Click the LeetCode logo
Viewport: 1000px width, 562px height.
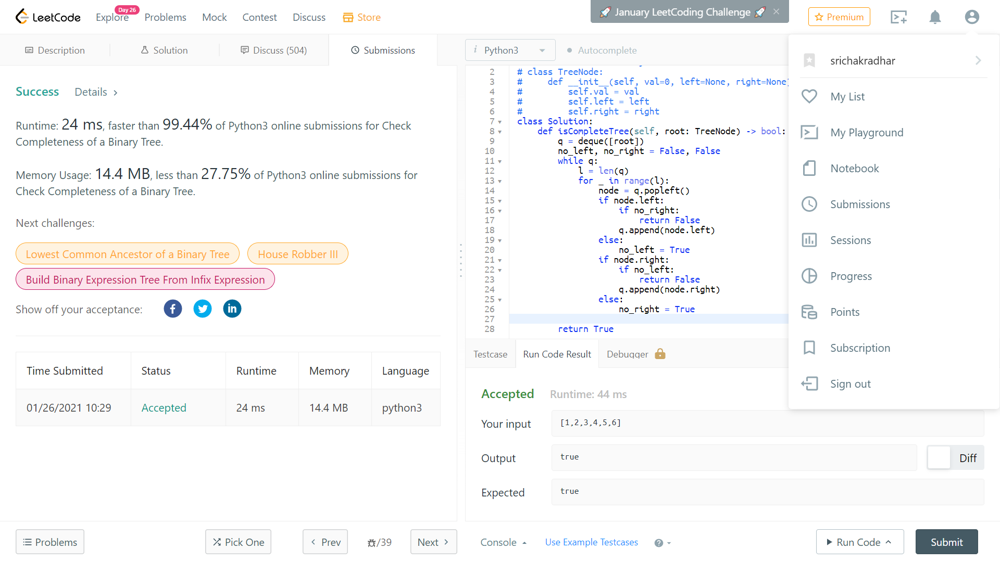click(x=50, y=17)
